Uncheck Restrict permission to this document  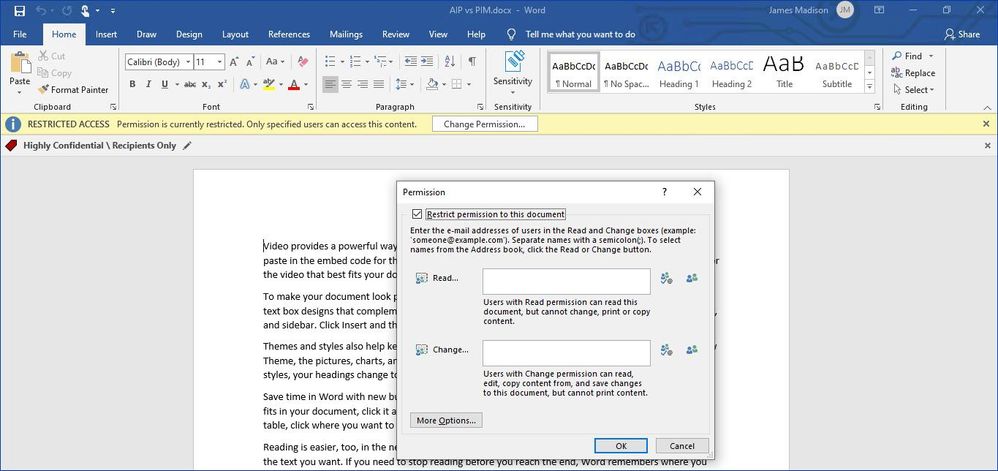(418, 214)
